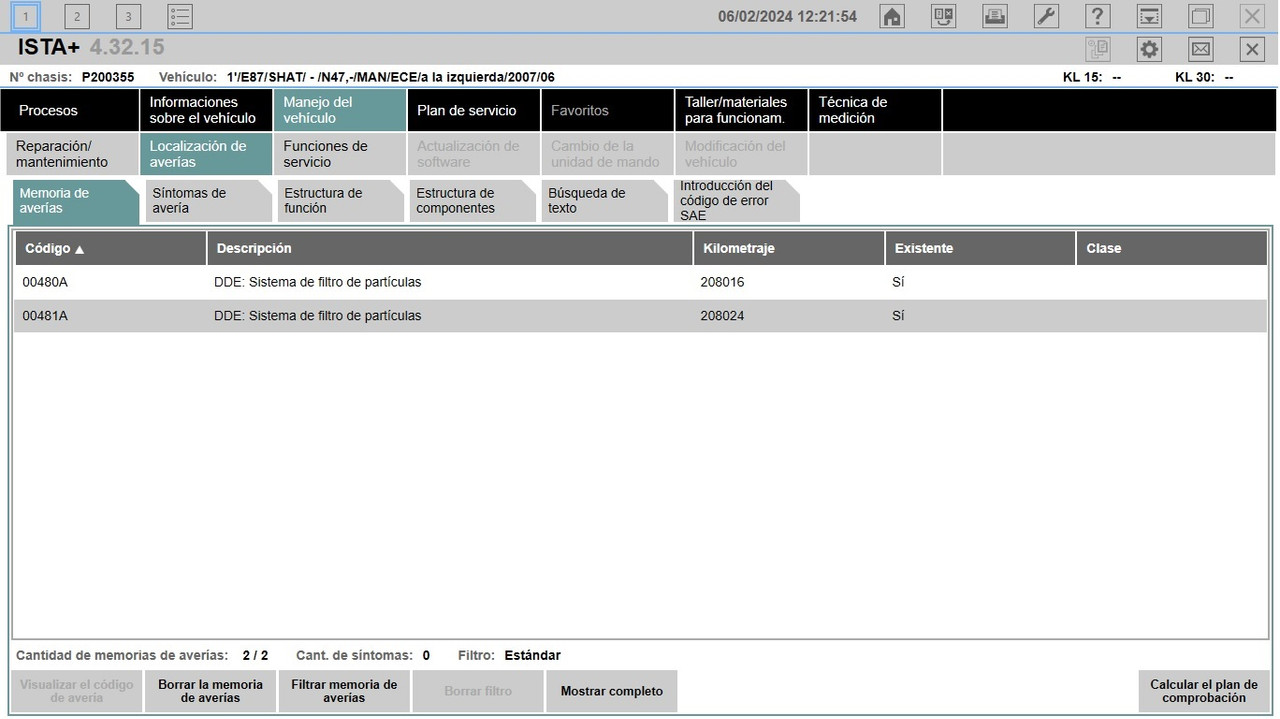Click the Borrar filtro button
Screen dimensions: 1280x719
point(478,691)
